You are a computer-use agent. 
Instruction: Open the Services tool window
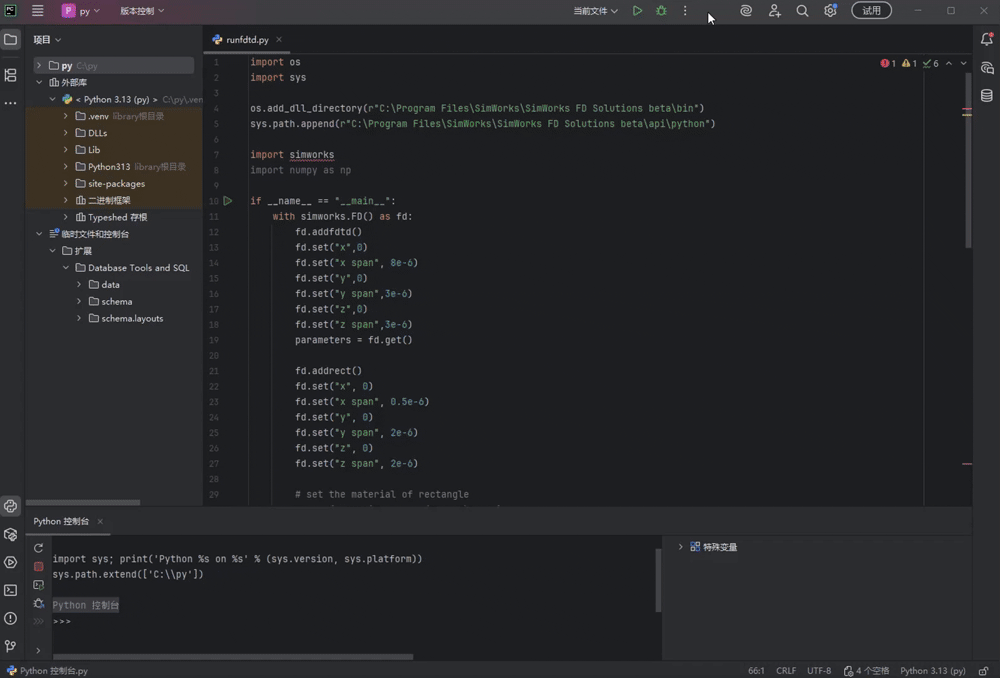pos(11,563)
